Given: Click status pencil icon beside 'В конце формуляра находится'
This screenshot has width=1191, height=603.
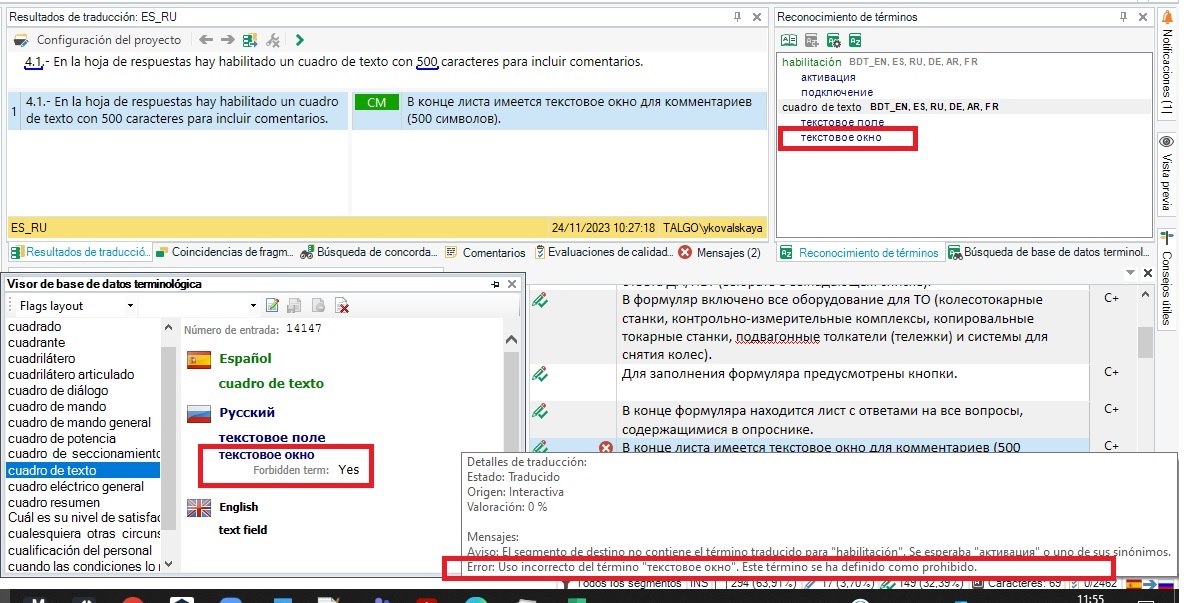Looking at the screenshot, I should 540,411.
